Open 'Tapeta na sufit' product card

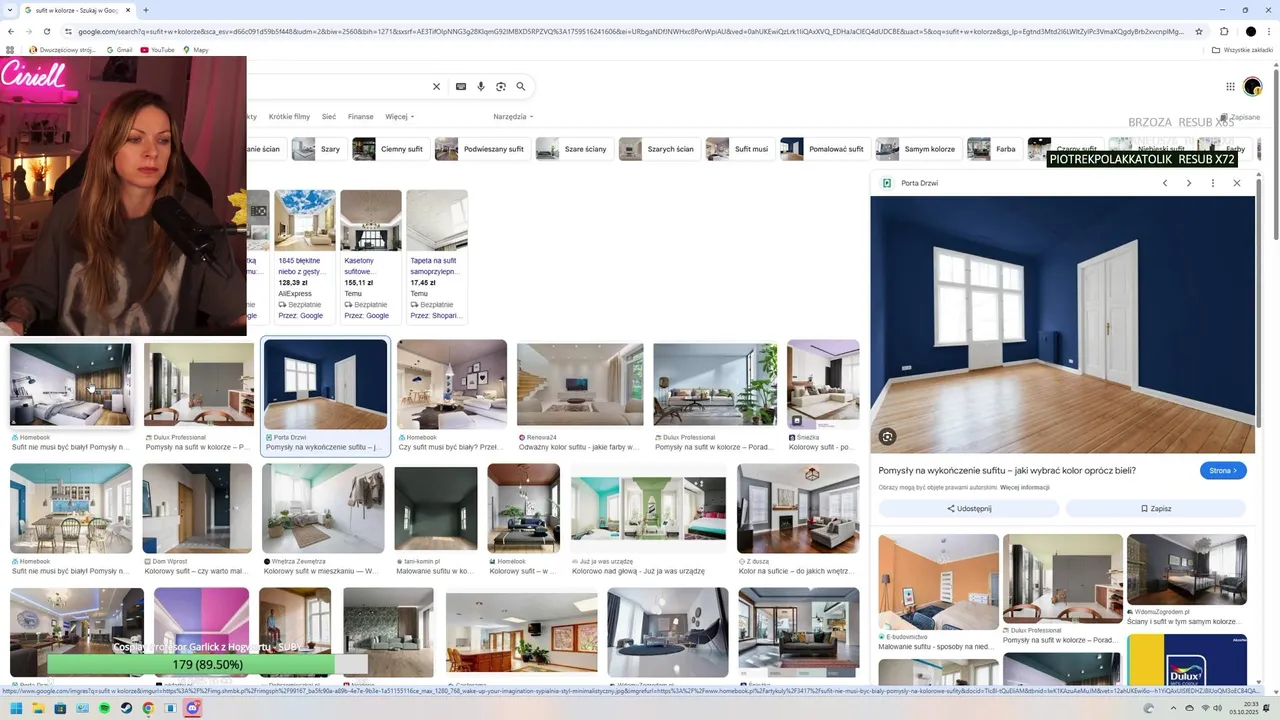[437, 256]
